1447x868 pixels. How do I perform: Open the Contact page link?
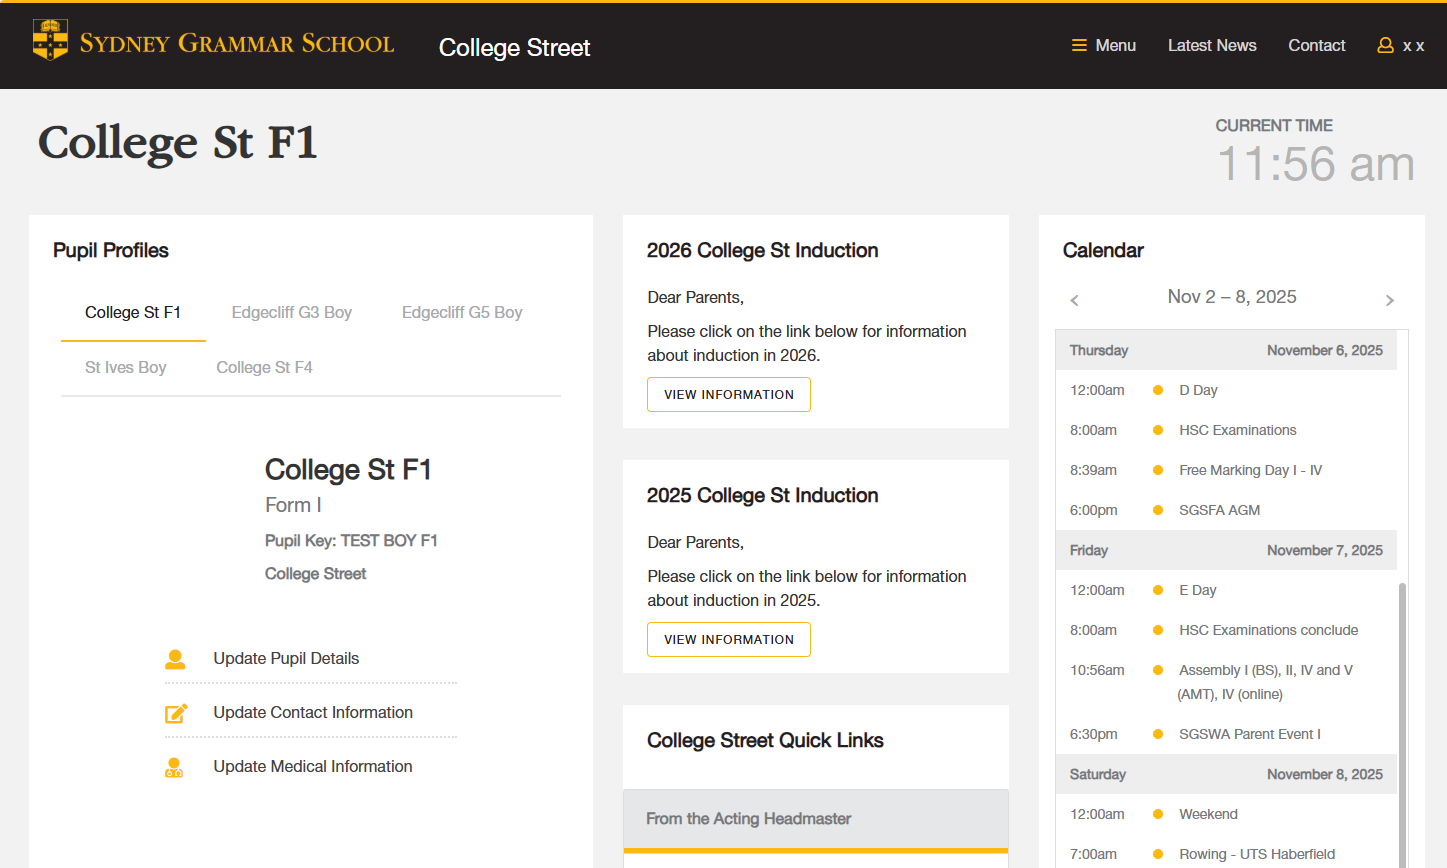[1316, 45]
